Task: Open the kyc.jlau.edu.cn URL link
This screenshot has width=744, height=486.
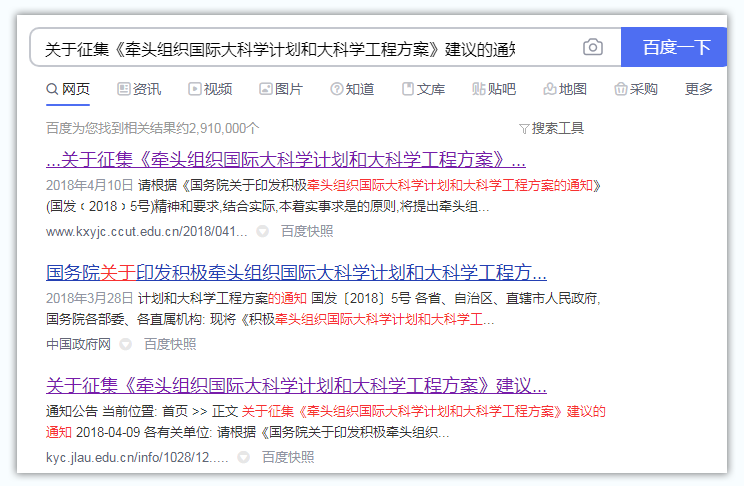Action: (137, 458)
